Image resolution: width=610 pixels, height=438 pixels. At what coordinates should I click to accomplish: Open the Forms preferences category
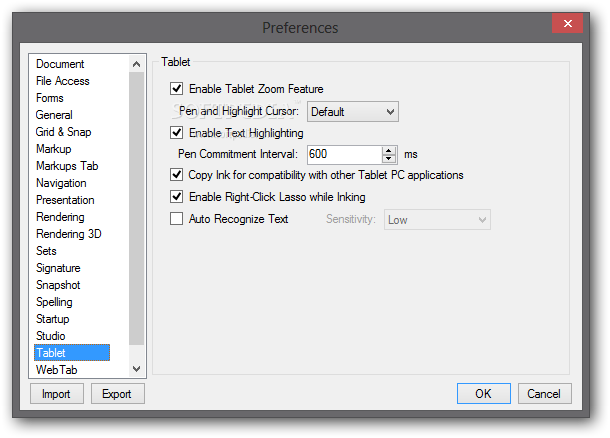[x=49, y=98]
